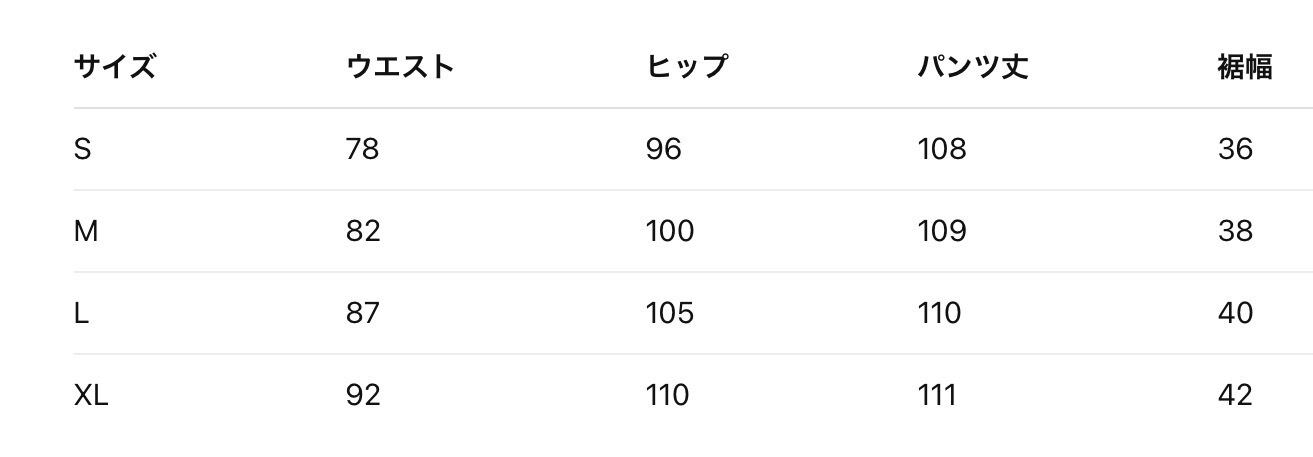The image size is (1313, 457).
Task: Click pants length value 111
Action: [x=937, y=395]
